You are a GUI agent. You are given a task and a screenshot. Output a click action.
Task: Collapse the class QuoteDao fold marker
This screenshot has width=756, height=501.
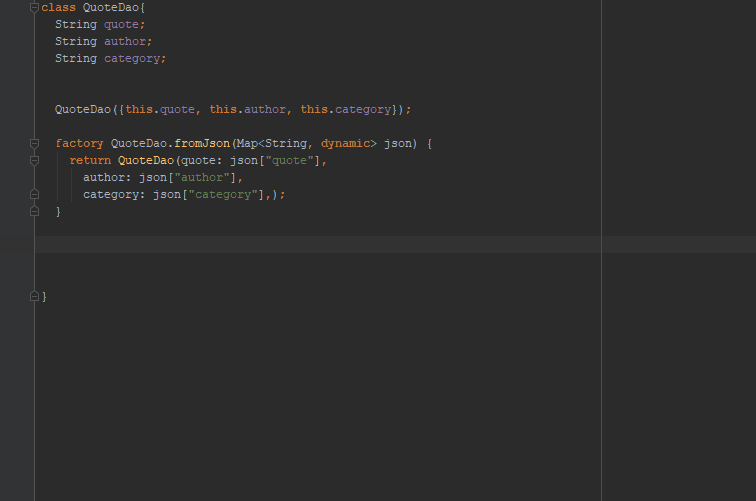click(x=34, y=8)
